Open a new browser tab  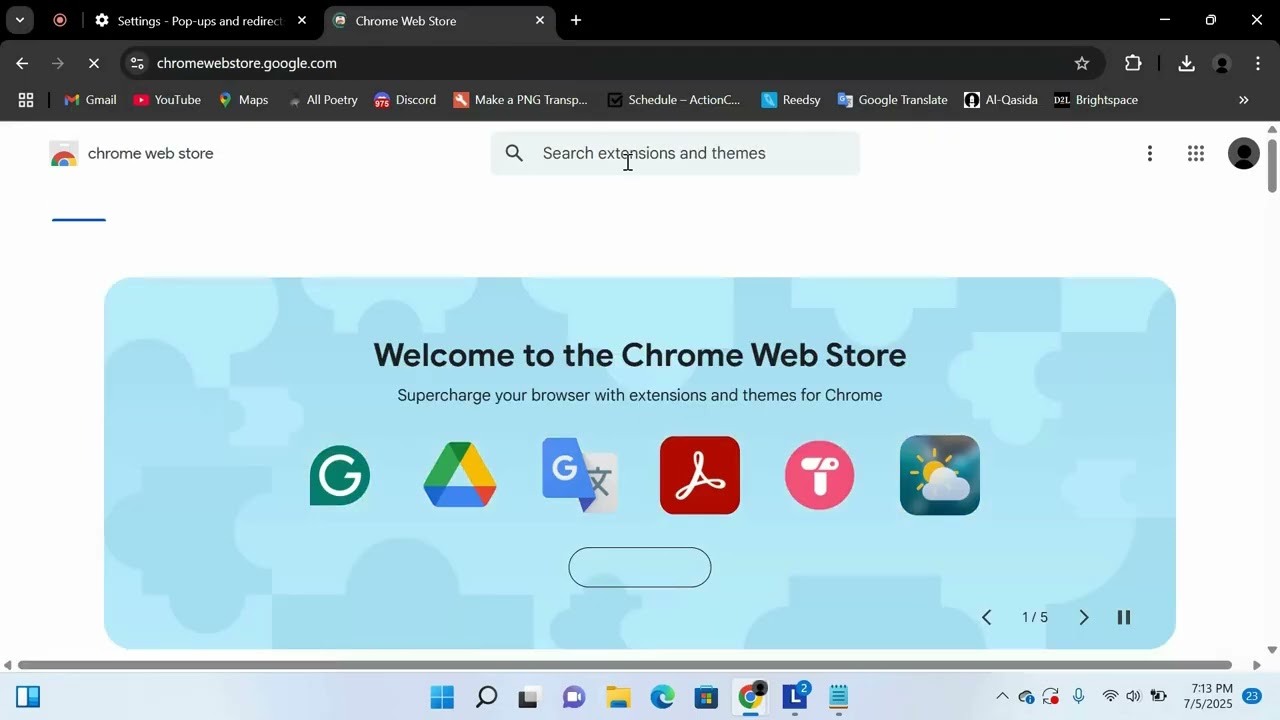coord(576,20)
